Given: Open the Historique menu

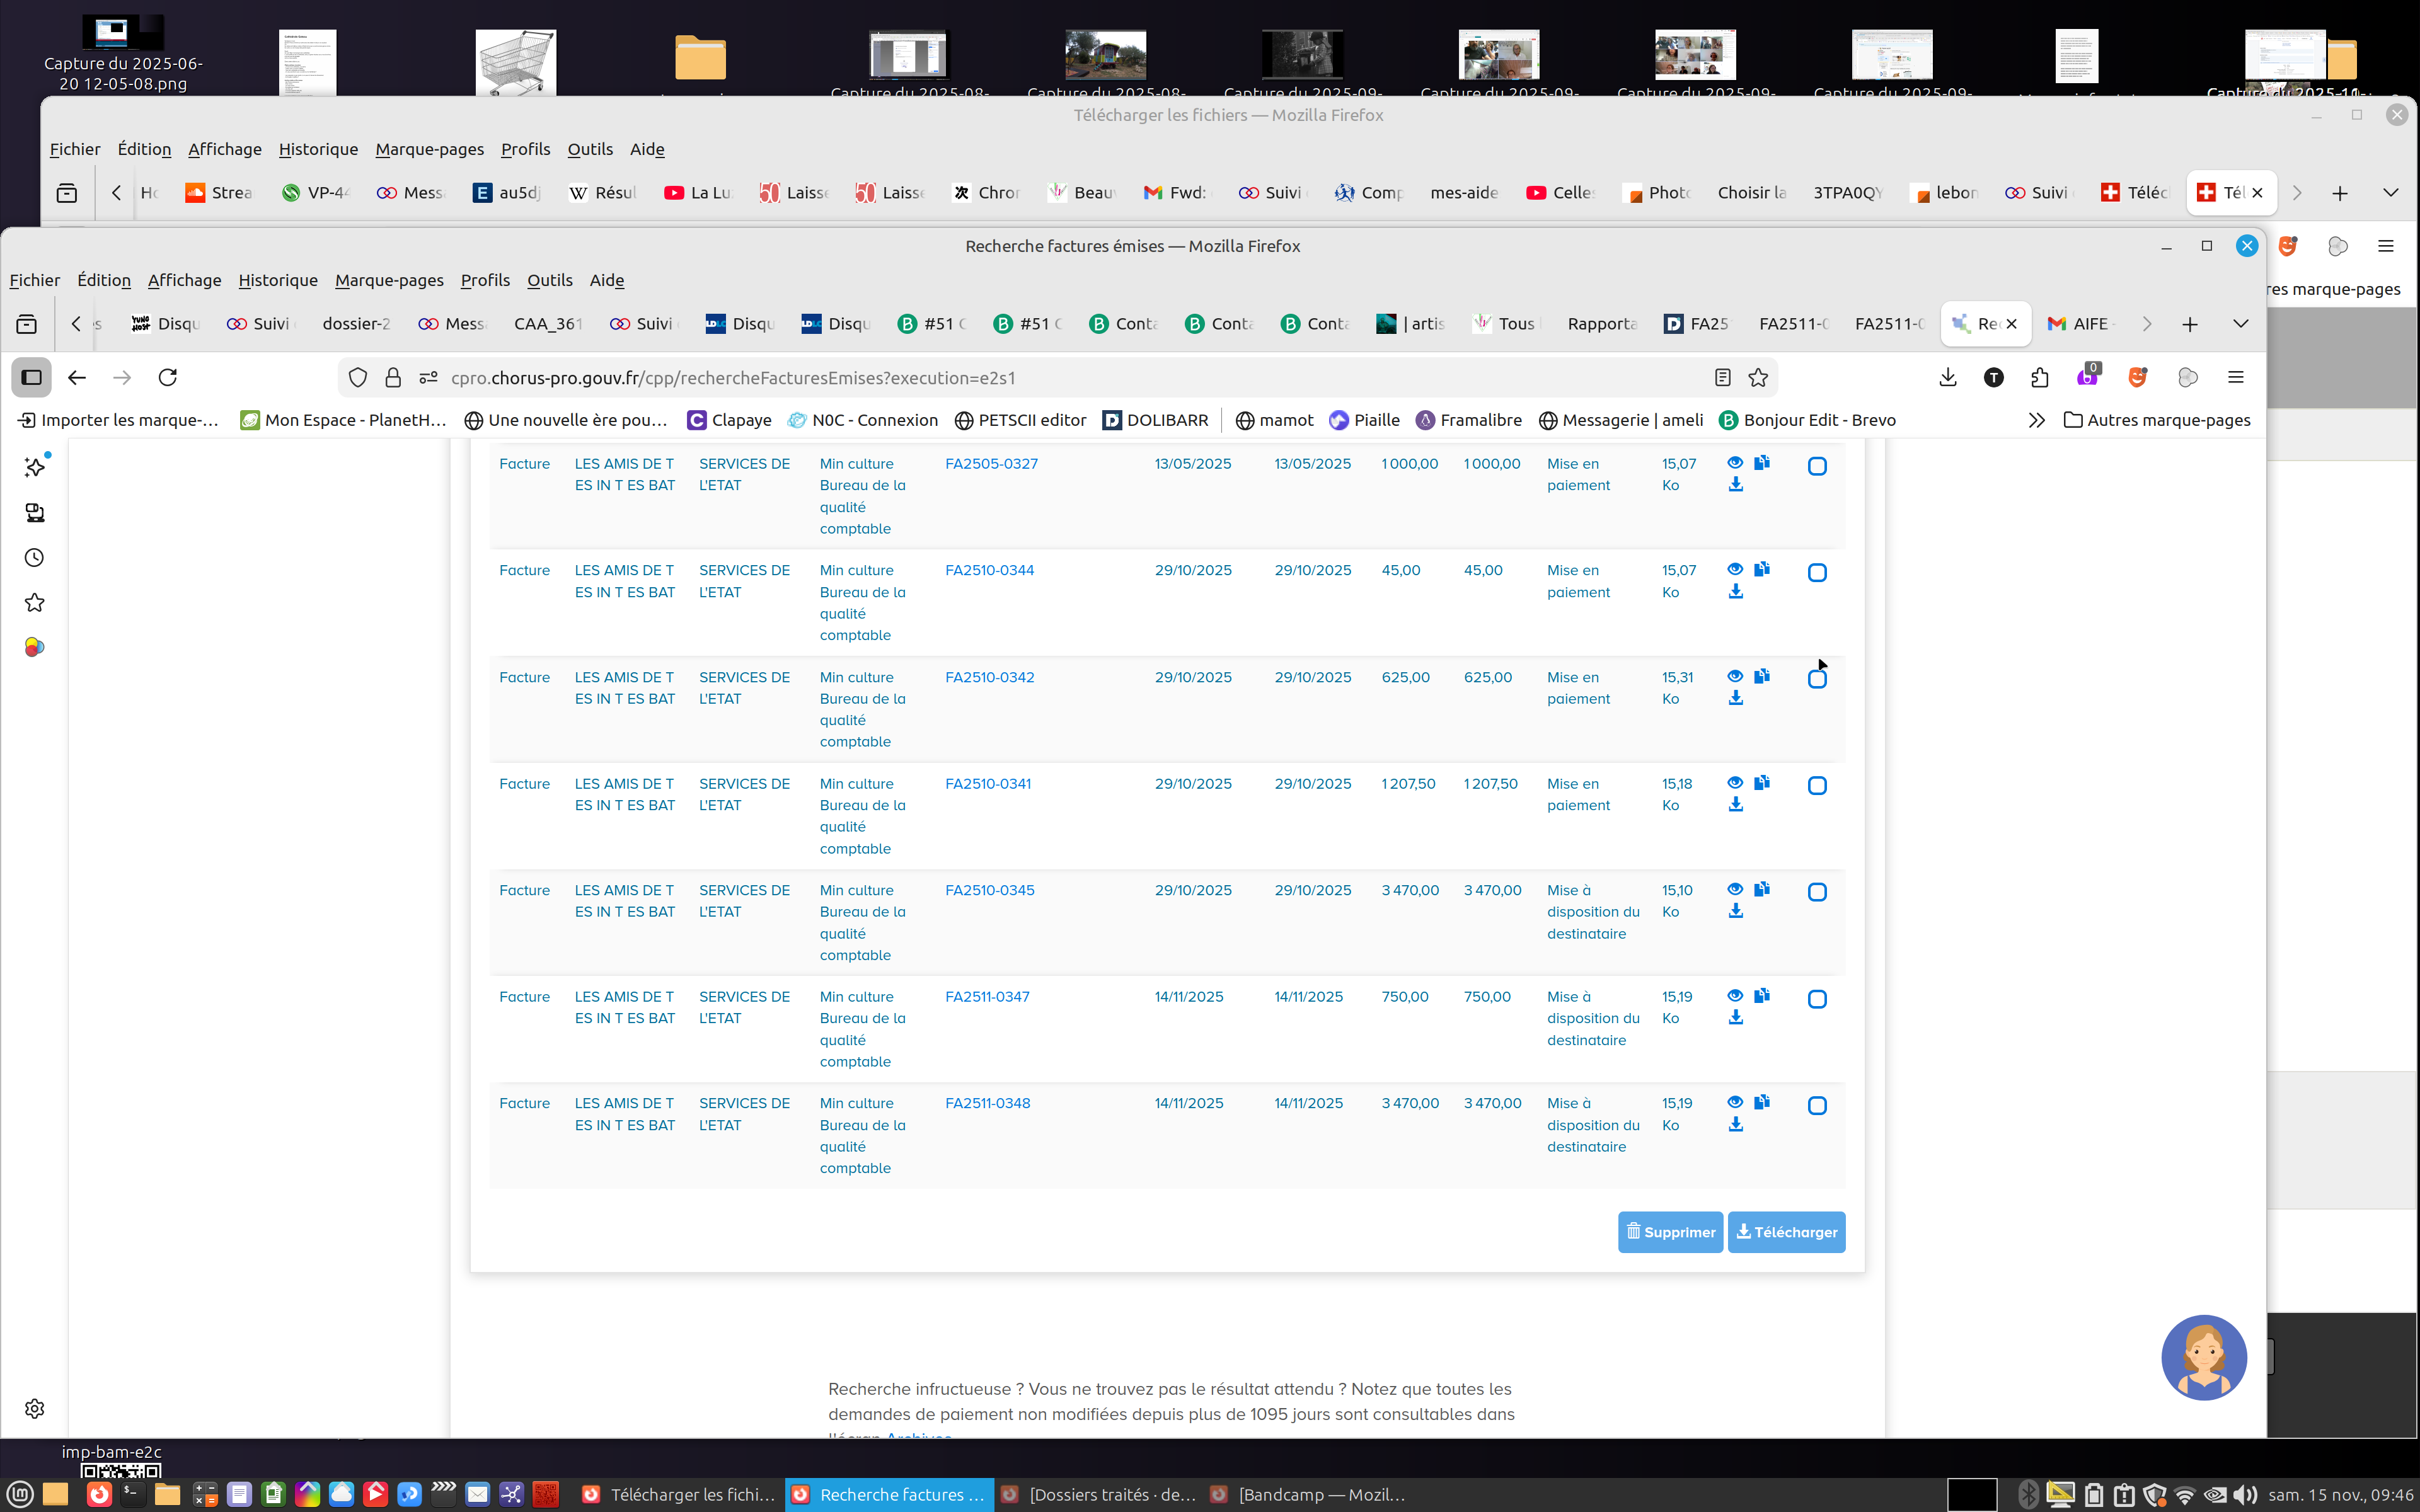Looking at the screenshot, I should [x=277, y=280].
